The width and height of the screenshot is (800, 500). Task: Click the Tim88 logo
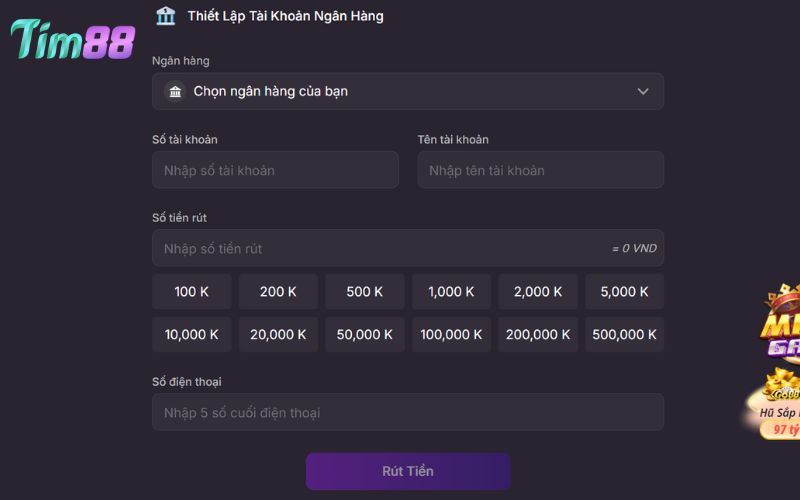pos(72,39)
